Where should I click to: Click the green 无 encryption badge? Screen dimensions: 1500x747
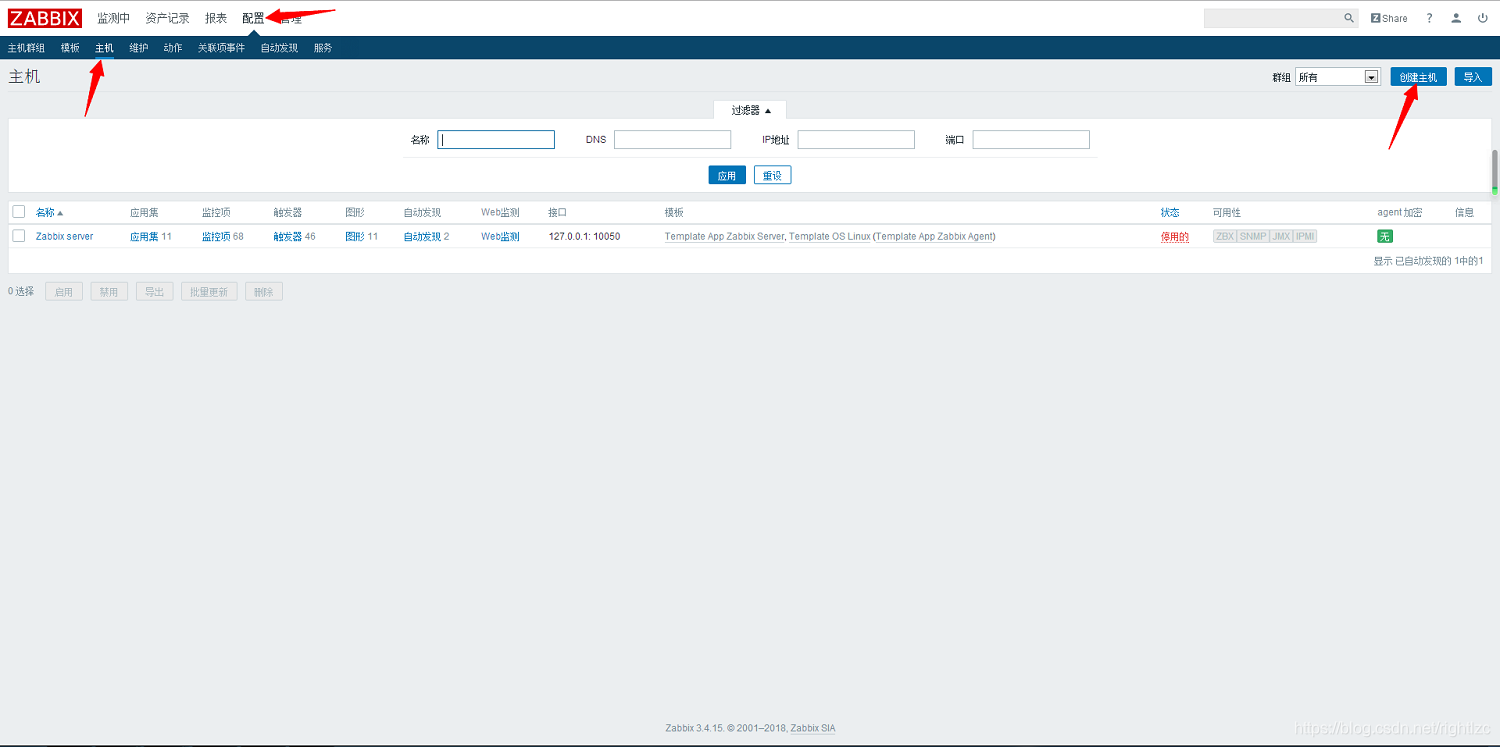click(1385, 237)
